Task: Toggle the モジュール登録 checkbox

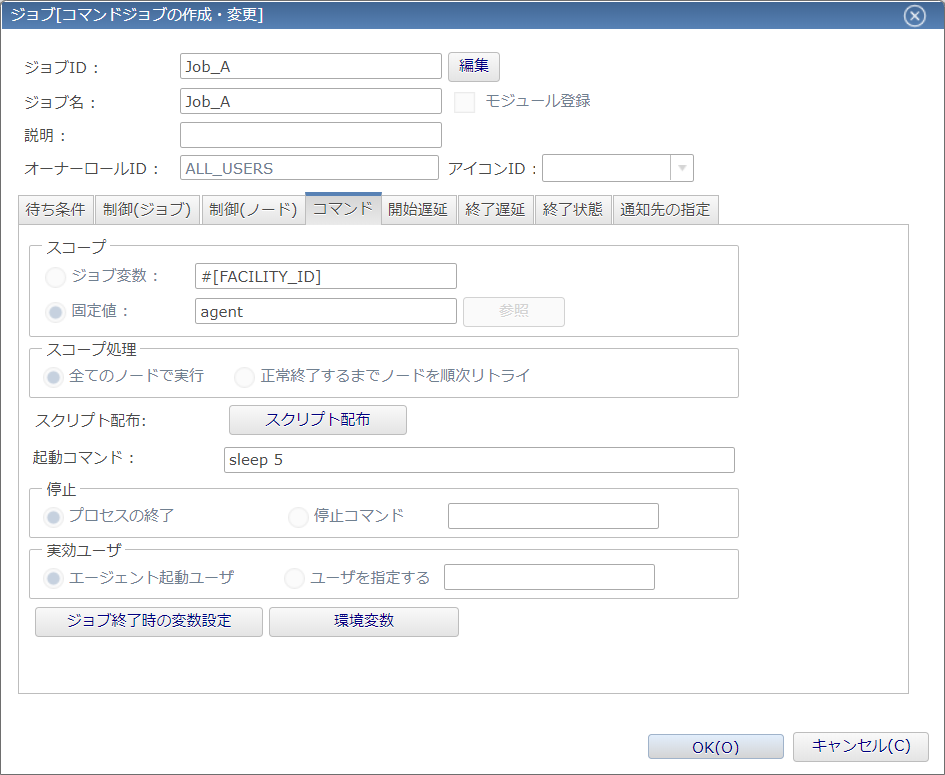Action: tap(464, 102)
